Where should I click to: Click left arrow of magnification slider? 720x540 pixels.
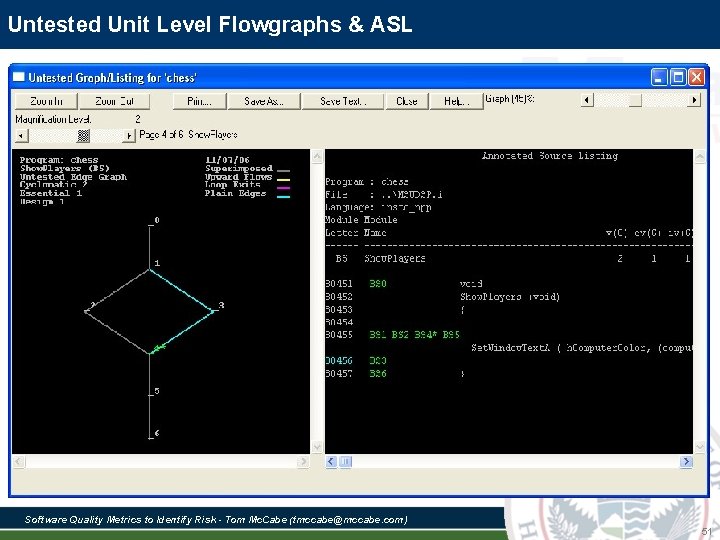[22, 136]
